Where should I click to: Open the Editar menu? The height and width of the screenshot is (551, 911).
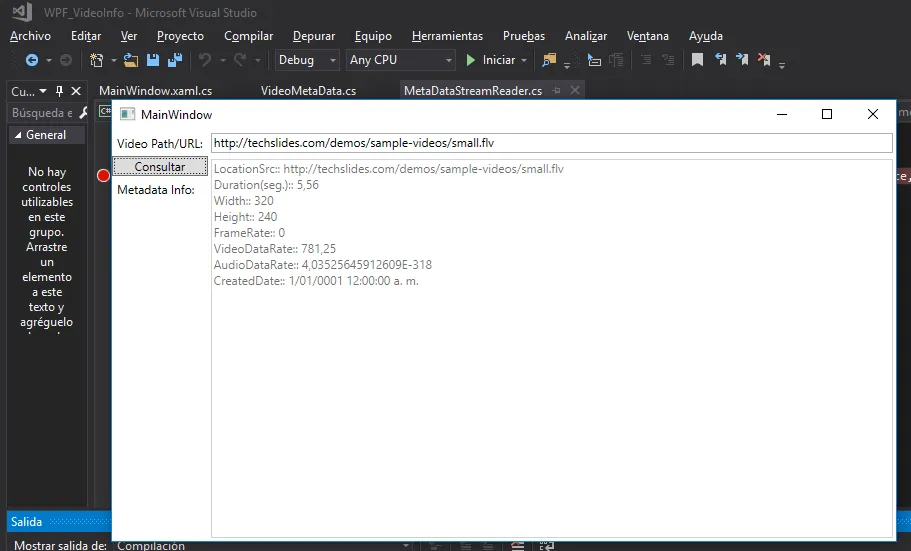coord(86,36)
